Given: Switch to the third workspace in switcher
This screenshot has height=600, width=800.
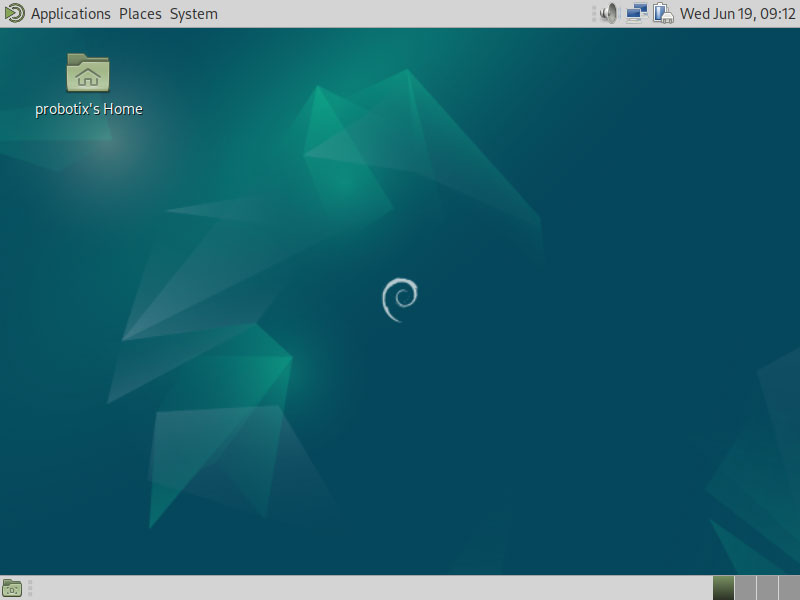Looking at the screenshot, I should pyautogui.click(x=767, y=588).
